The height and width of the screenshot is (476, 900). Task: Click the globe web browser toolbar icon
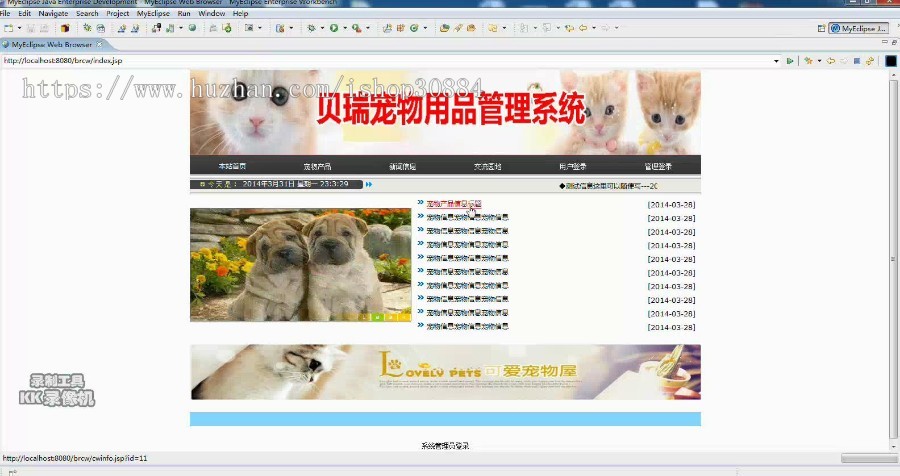pyautogui.click(x=192, y=28)
